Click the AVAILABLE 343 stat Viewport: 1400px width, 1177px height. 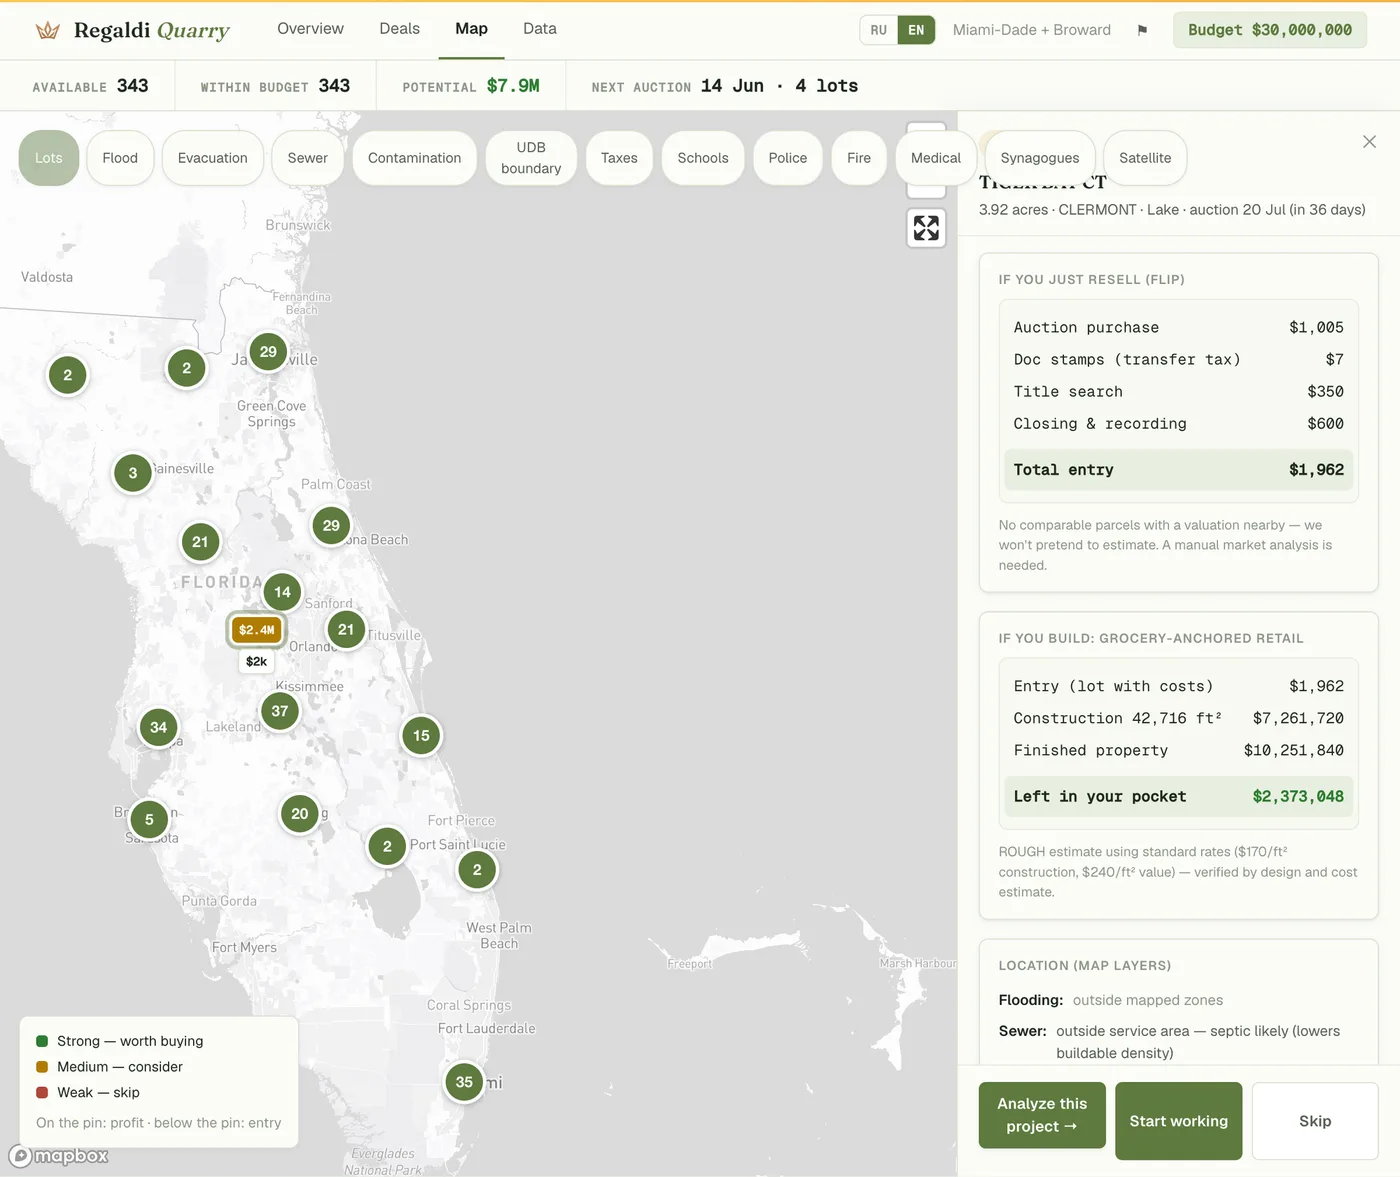point(90,86)
